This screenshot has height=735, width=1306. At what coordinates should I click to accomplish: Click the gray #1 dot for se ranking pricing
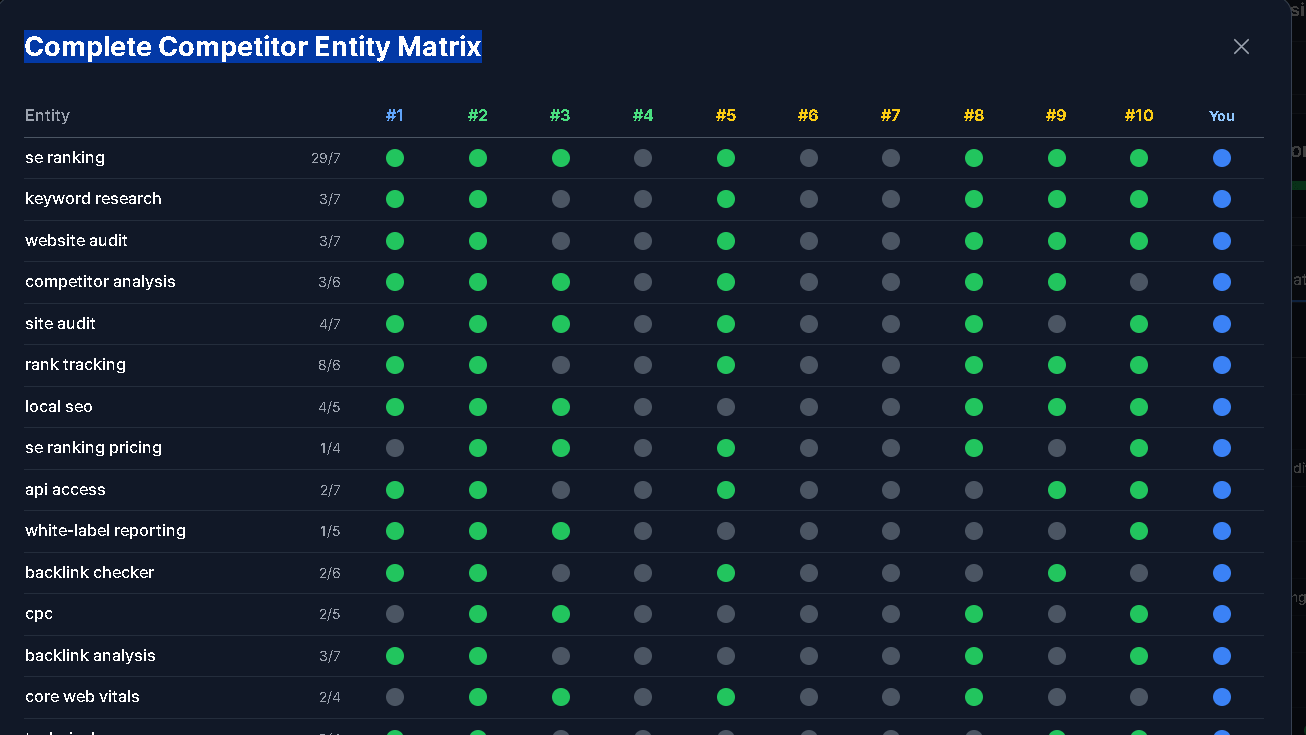(395, 448)
